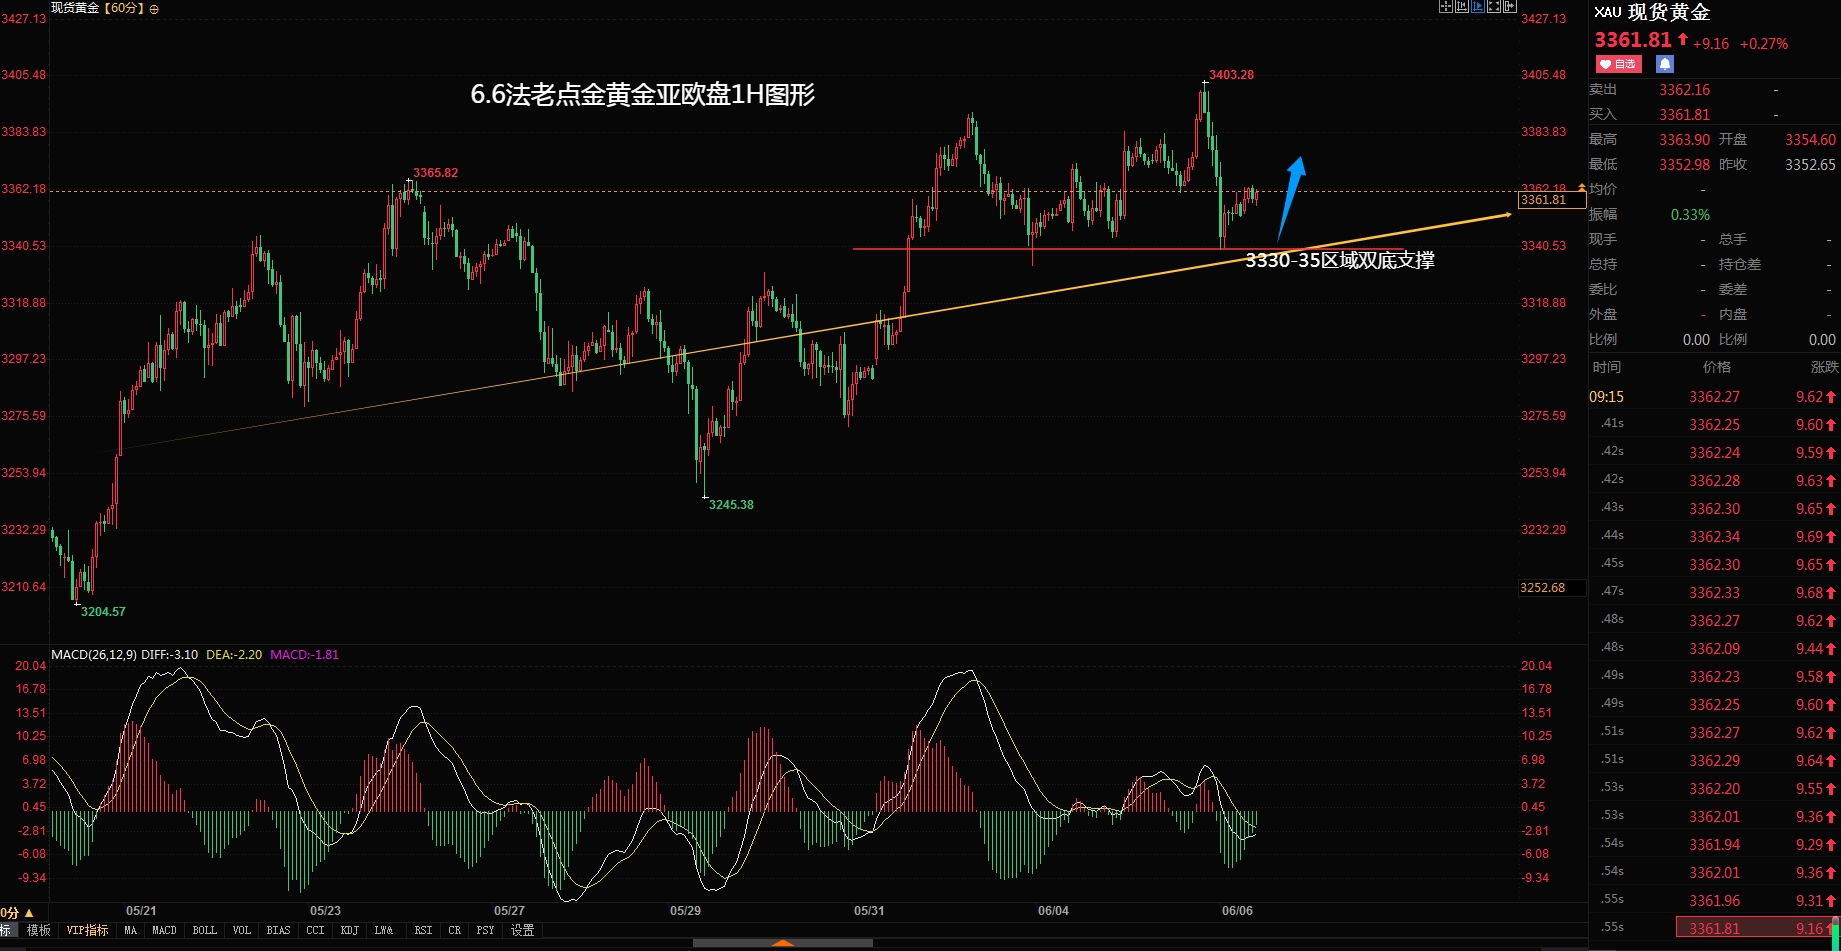
Task: Click the 时间 column header
Action: 1607,367
